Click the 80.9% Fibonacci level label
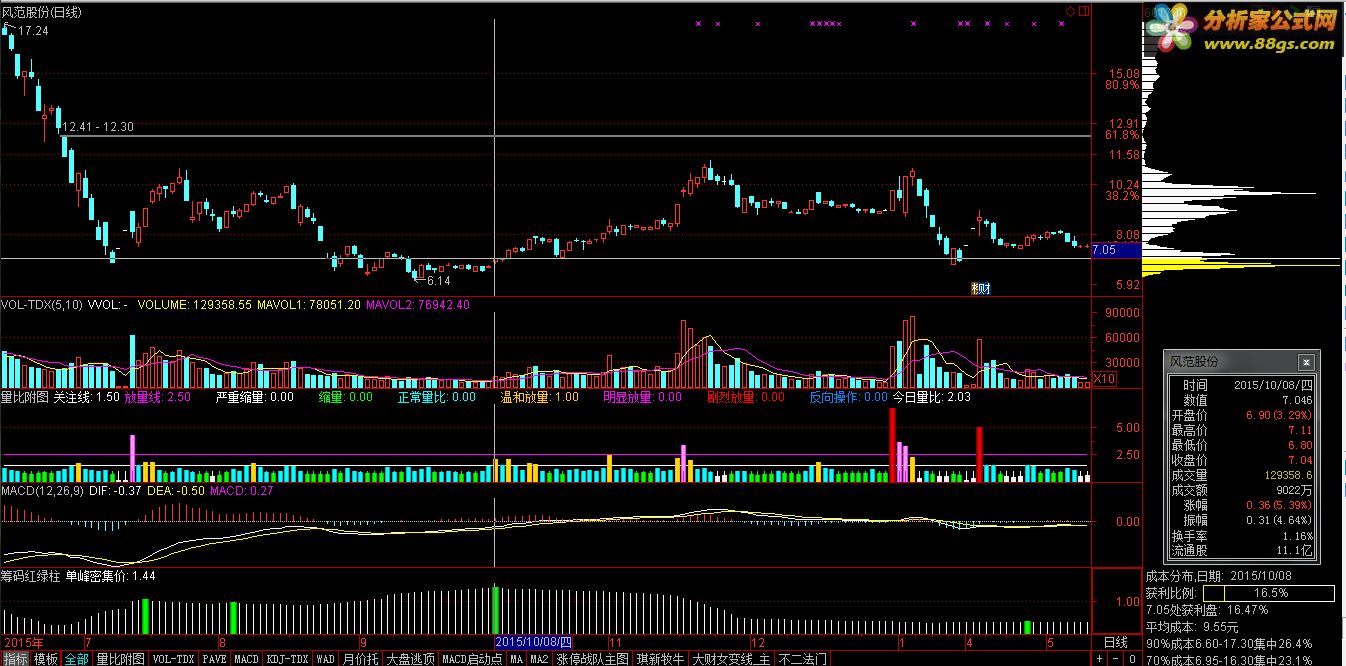 1122,85
